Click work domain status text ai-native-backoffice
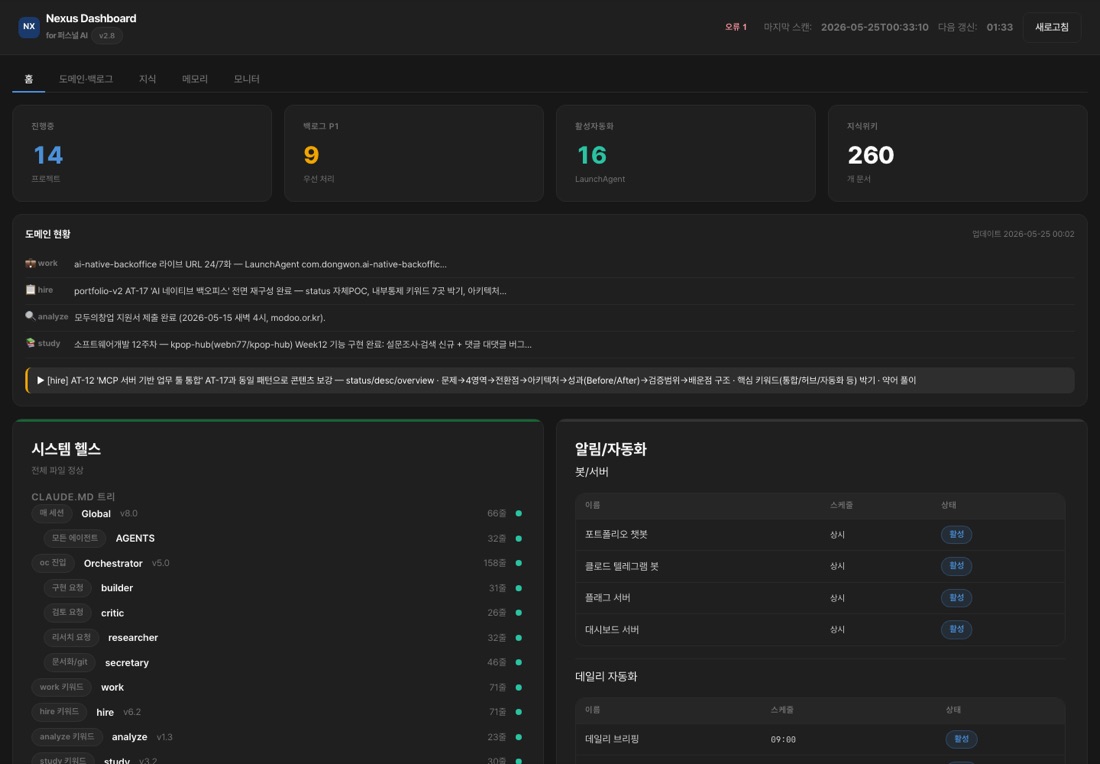The height and width of the screenshot is (764, 1100). [x=260, y=264]
